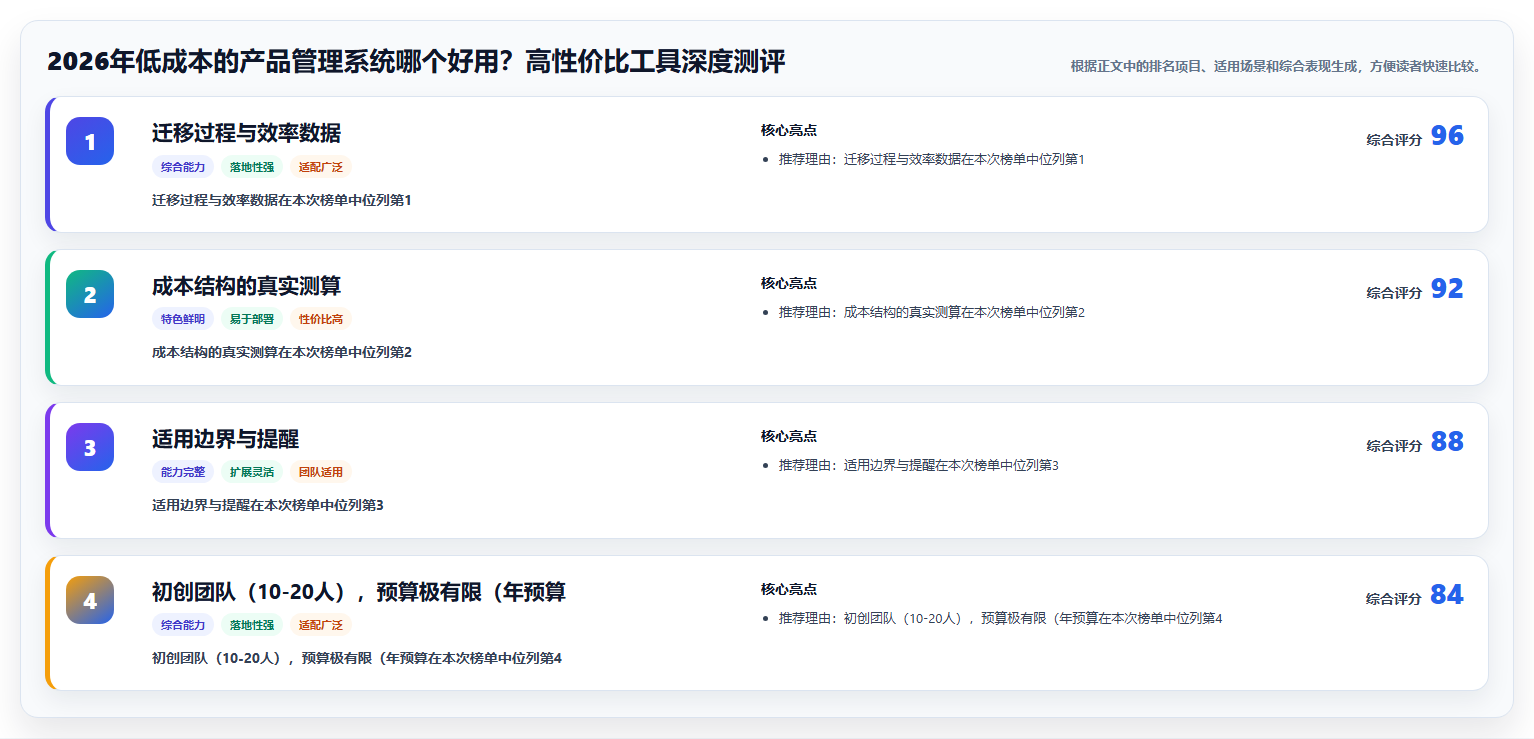This screenshot has height=739, width=1534.
Task: Select the 性价比高 tag
Action: tap(321, 320)
